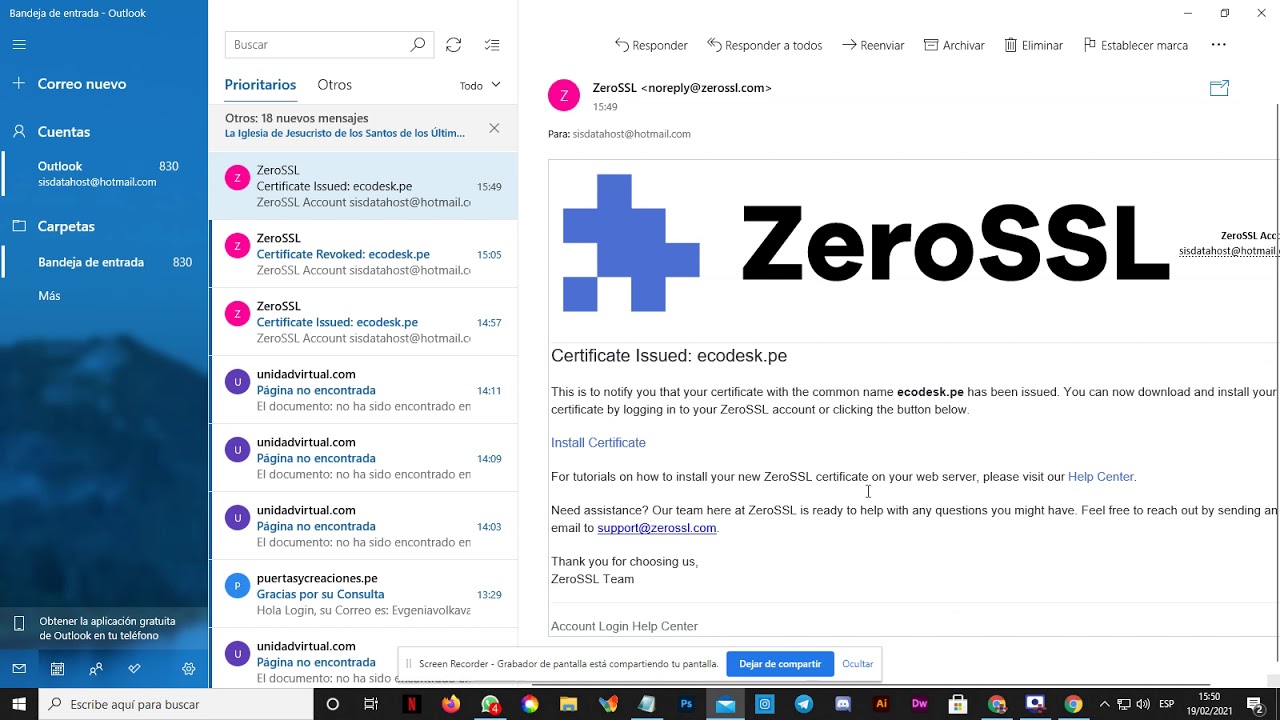Open the 14:03 unidadvirtual.com email

(x=364, y=526)
